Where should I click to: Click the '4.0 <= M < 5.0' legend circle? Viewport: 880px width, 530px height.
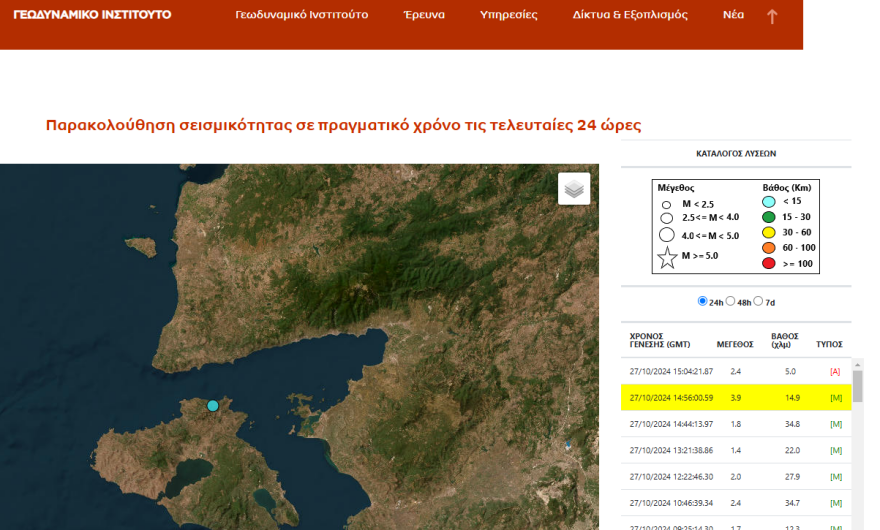tap(666, 235)
